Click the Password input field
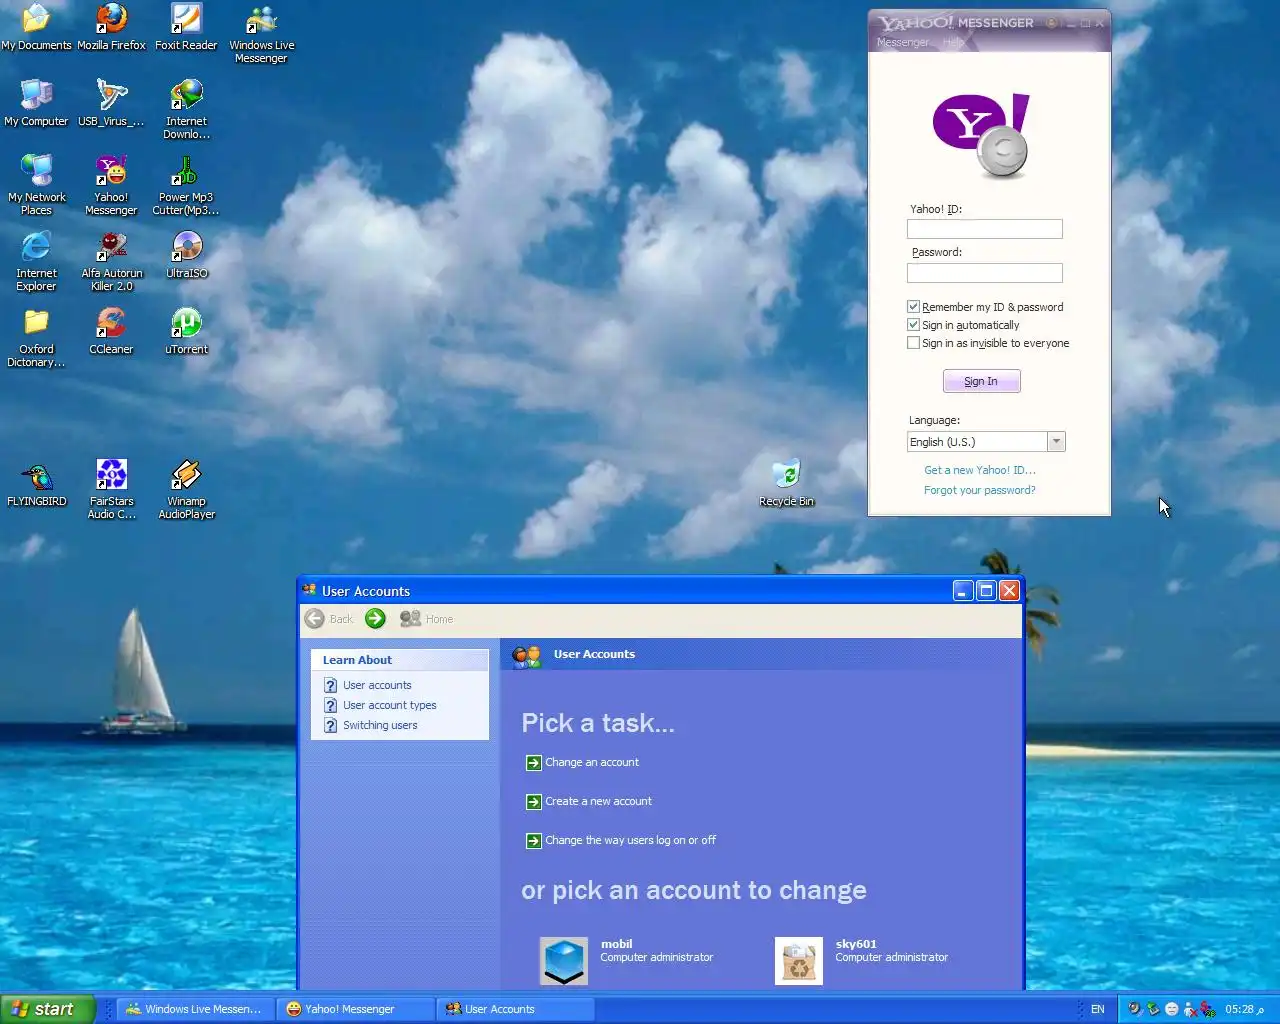Image resolution: width=1280 pixels, height=1024 pixels. coord(984,273)
